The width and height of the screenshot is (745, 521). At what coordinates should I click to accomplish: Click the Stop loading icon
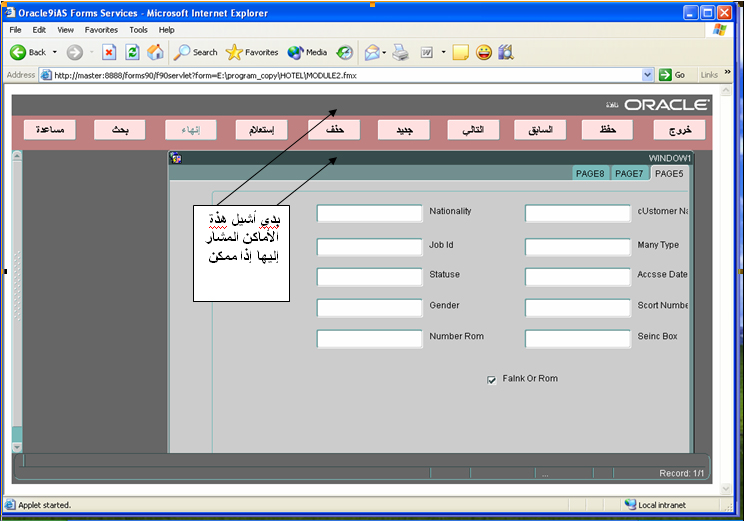pos(109,52)
